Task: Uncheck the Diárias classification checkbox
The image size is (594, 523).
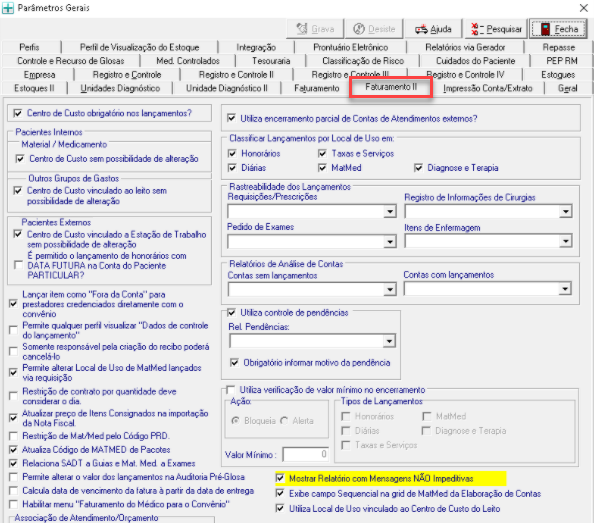Action: (232, 168)
